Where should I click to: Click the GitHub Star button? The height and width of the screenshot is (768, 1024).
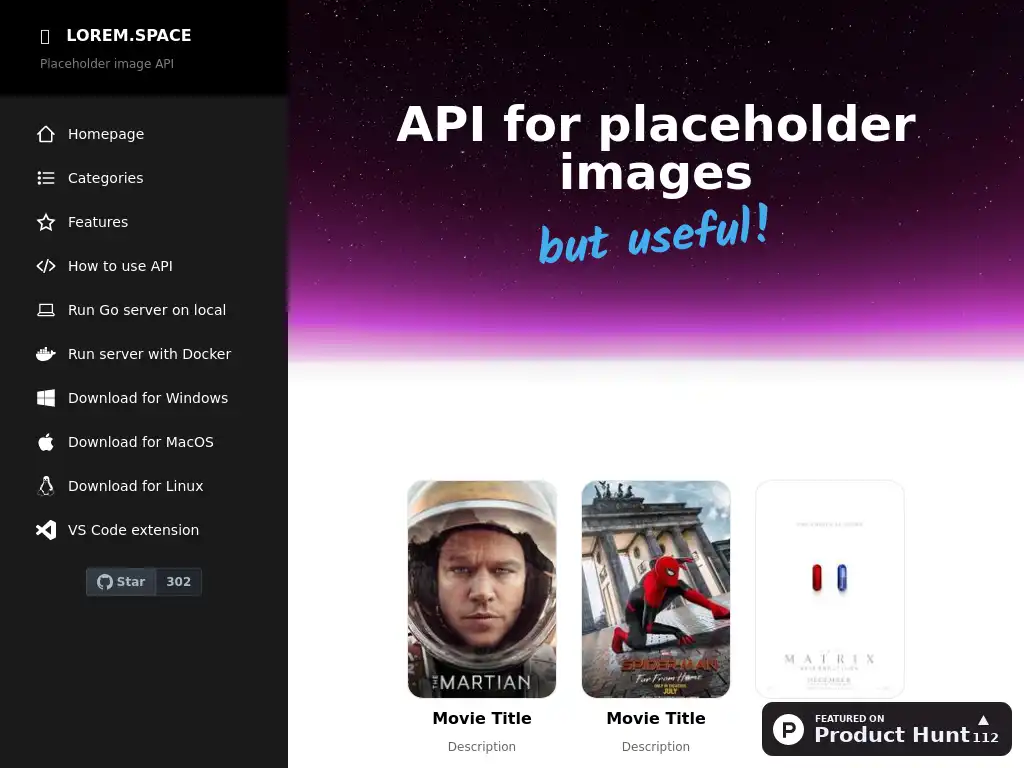point(121,582)
